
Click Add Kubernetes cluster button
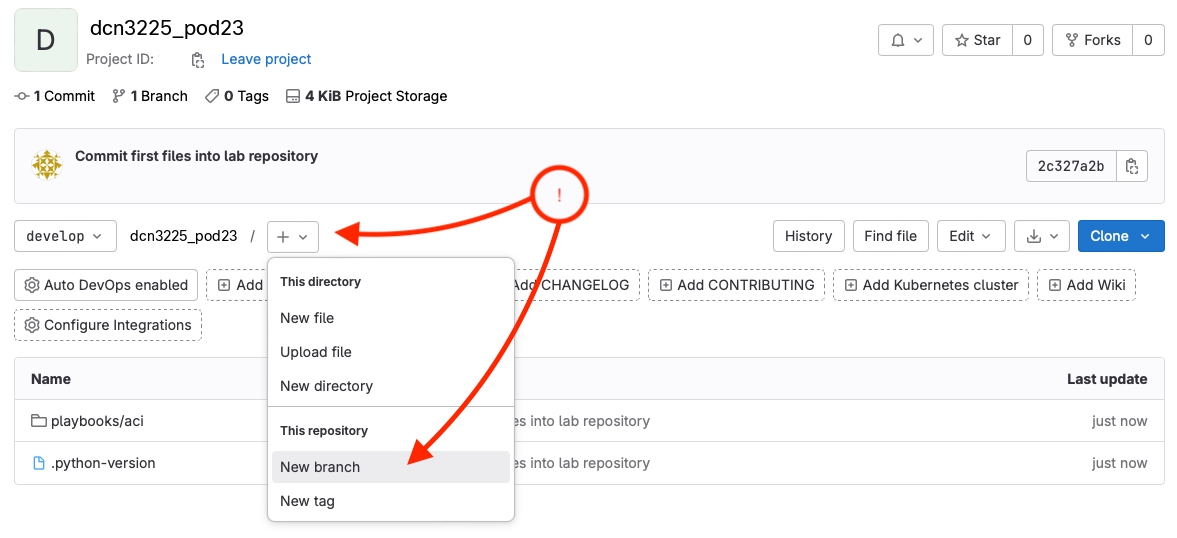coord(930,285)
